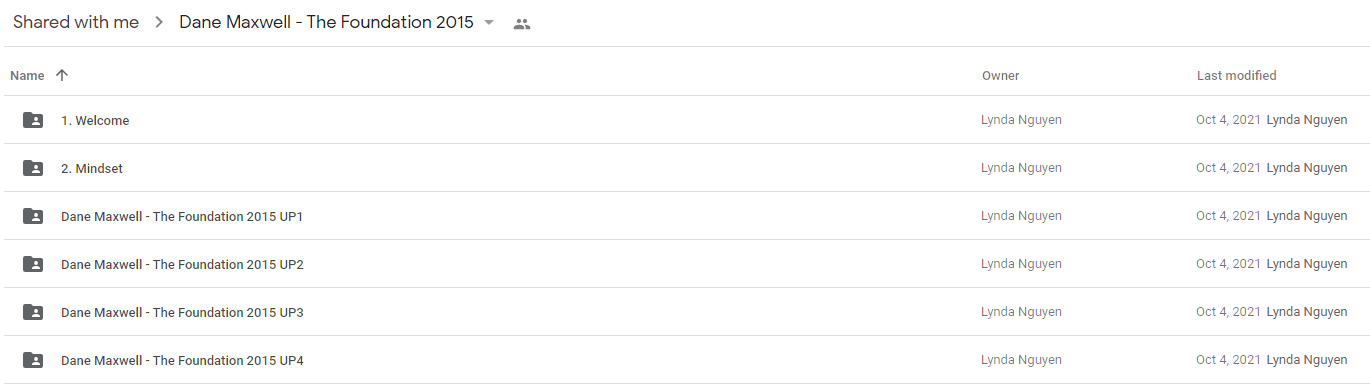Select the Foundation 2015 UP3 folder icon

click(x=33, y=312)
